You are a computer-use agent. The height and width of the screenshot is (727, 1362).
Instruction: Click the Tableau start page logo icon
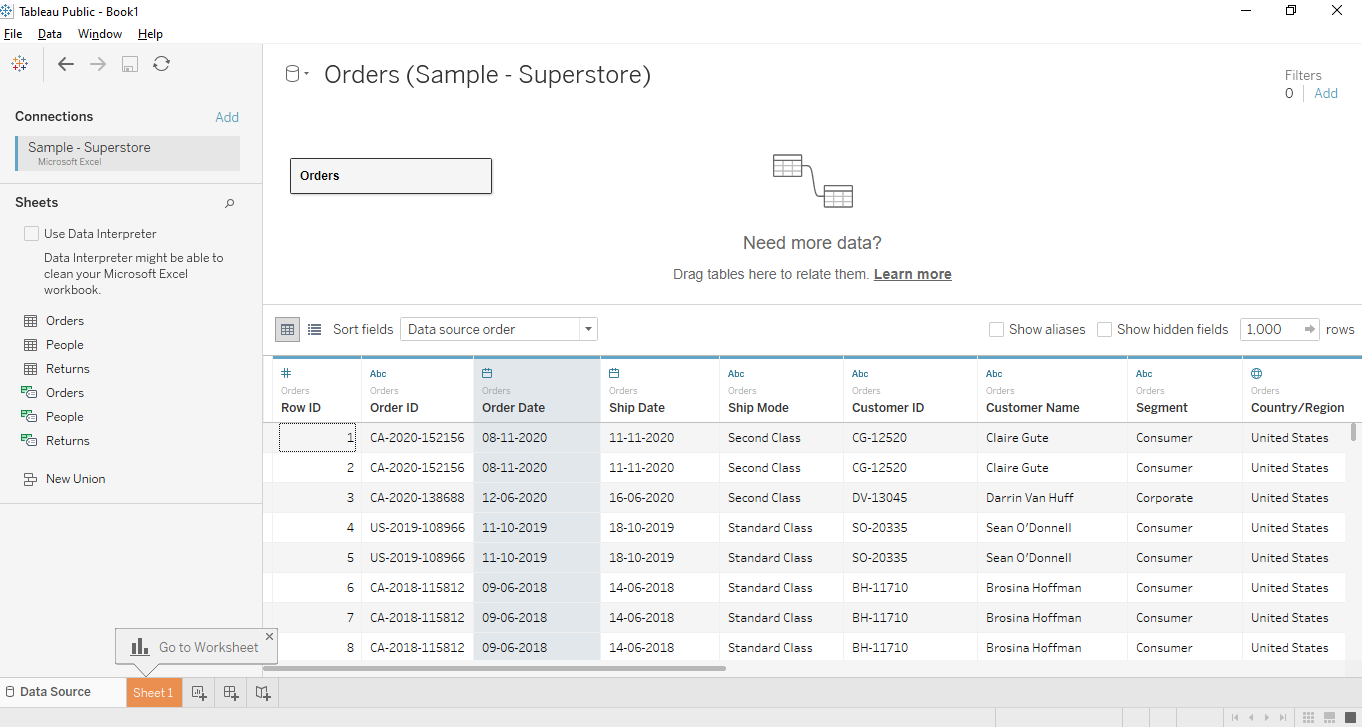(x=19, y=64)
